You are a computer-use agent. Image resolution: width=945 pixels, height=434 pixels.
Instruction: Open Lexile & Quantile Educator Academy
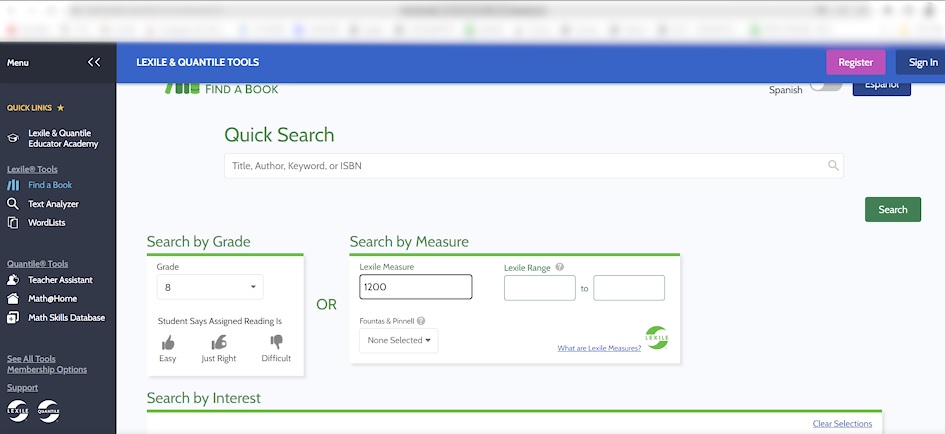(x=63, y=138)
